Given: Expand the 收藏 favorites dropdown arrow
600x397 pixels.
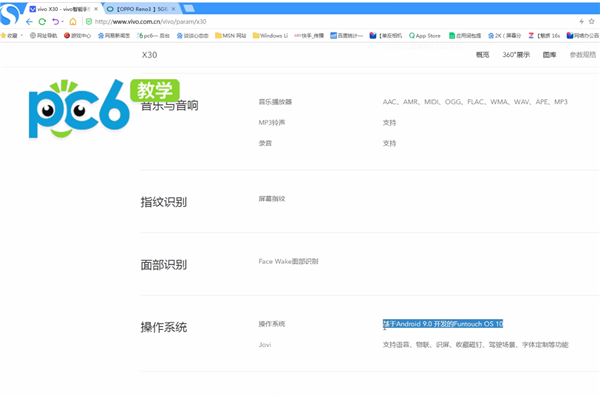Looking at the screenshot, I should click(x=22, y=36).
